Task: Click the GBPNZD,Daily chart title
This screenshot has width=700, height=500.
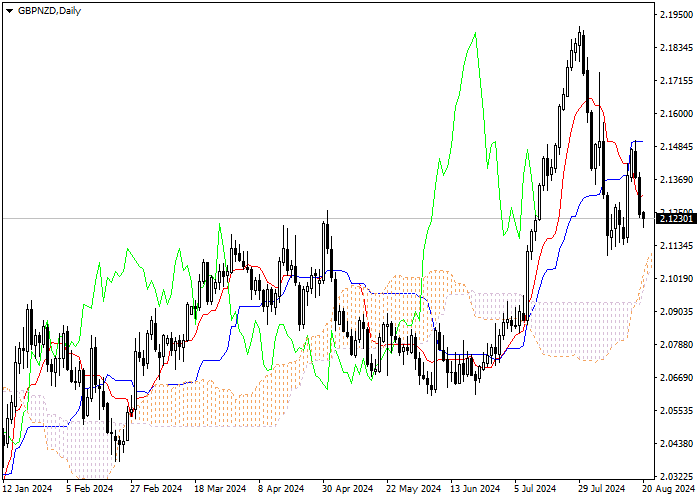Action: 49,11
